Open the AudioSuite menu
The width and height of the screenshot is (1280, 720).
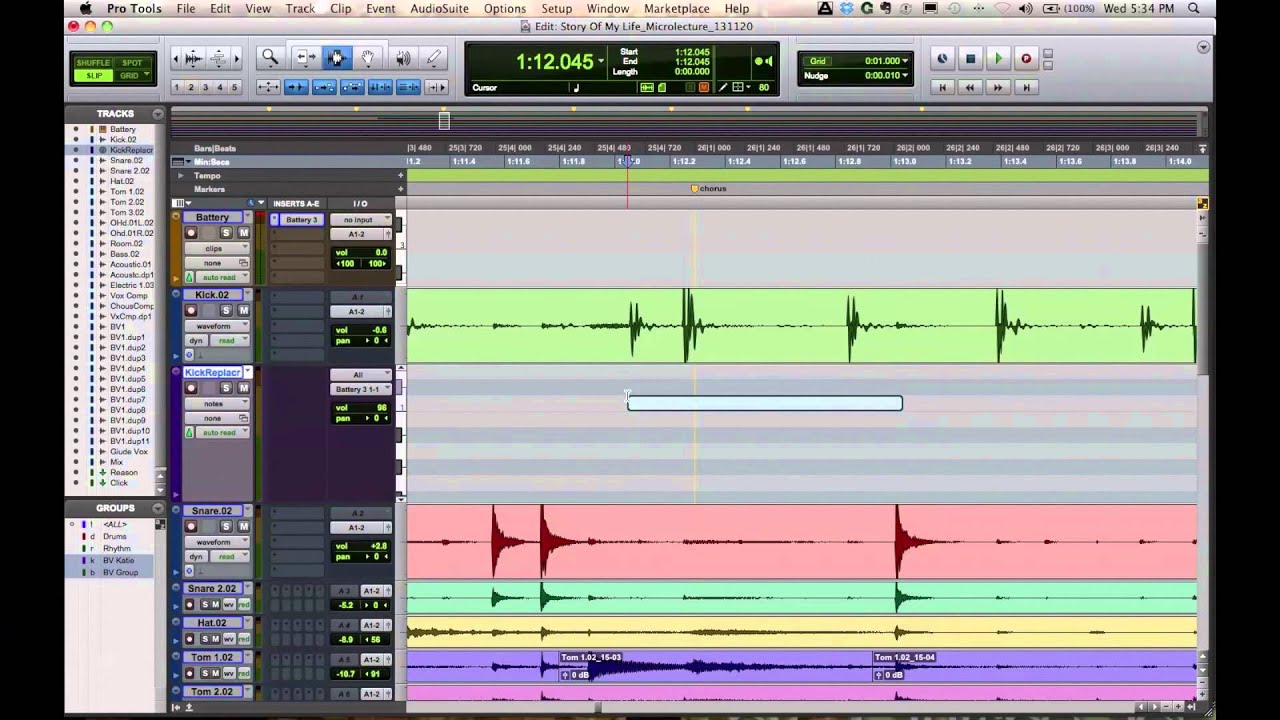coord(440,8)
